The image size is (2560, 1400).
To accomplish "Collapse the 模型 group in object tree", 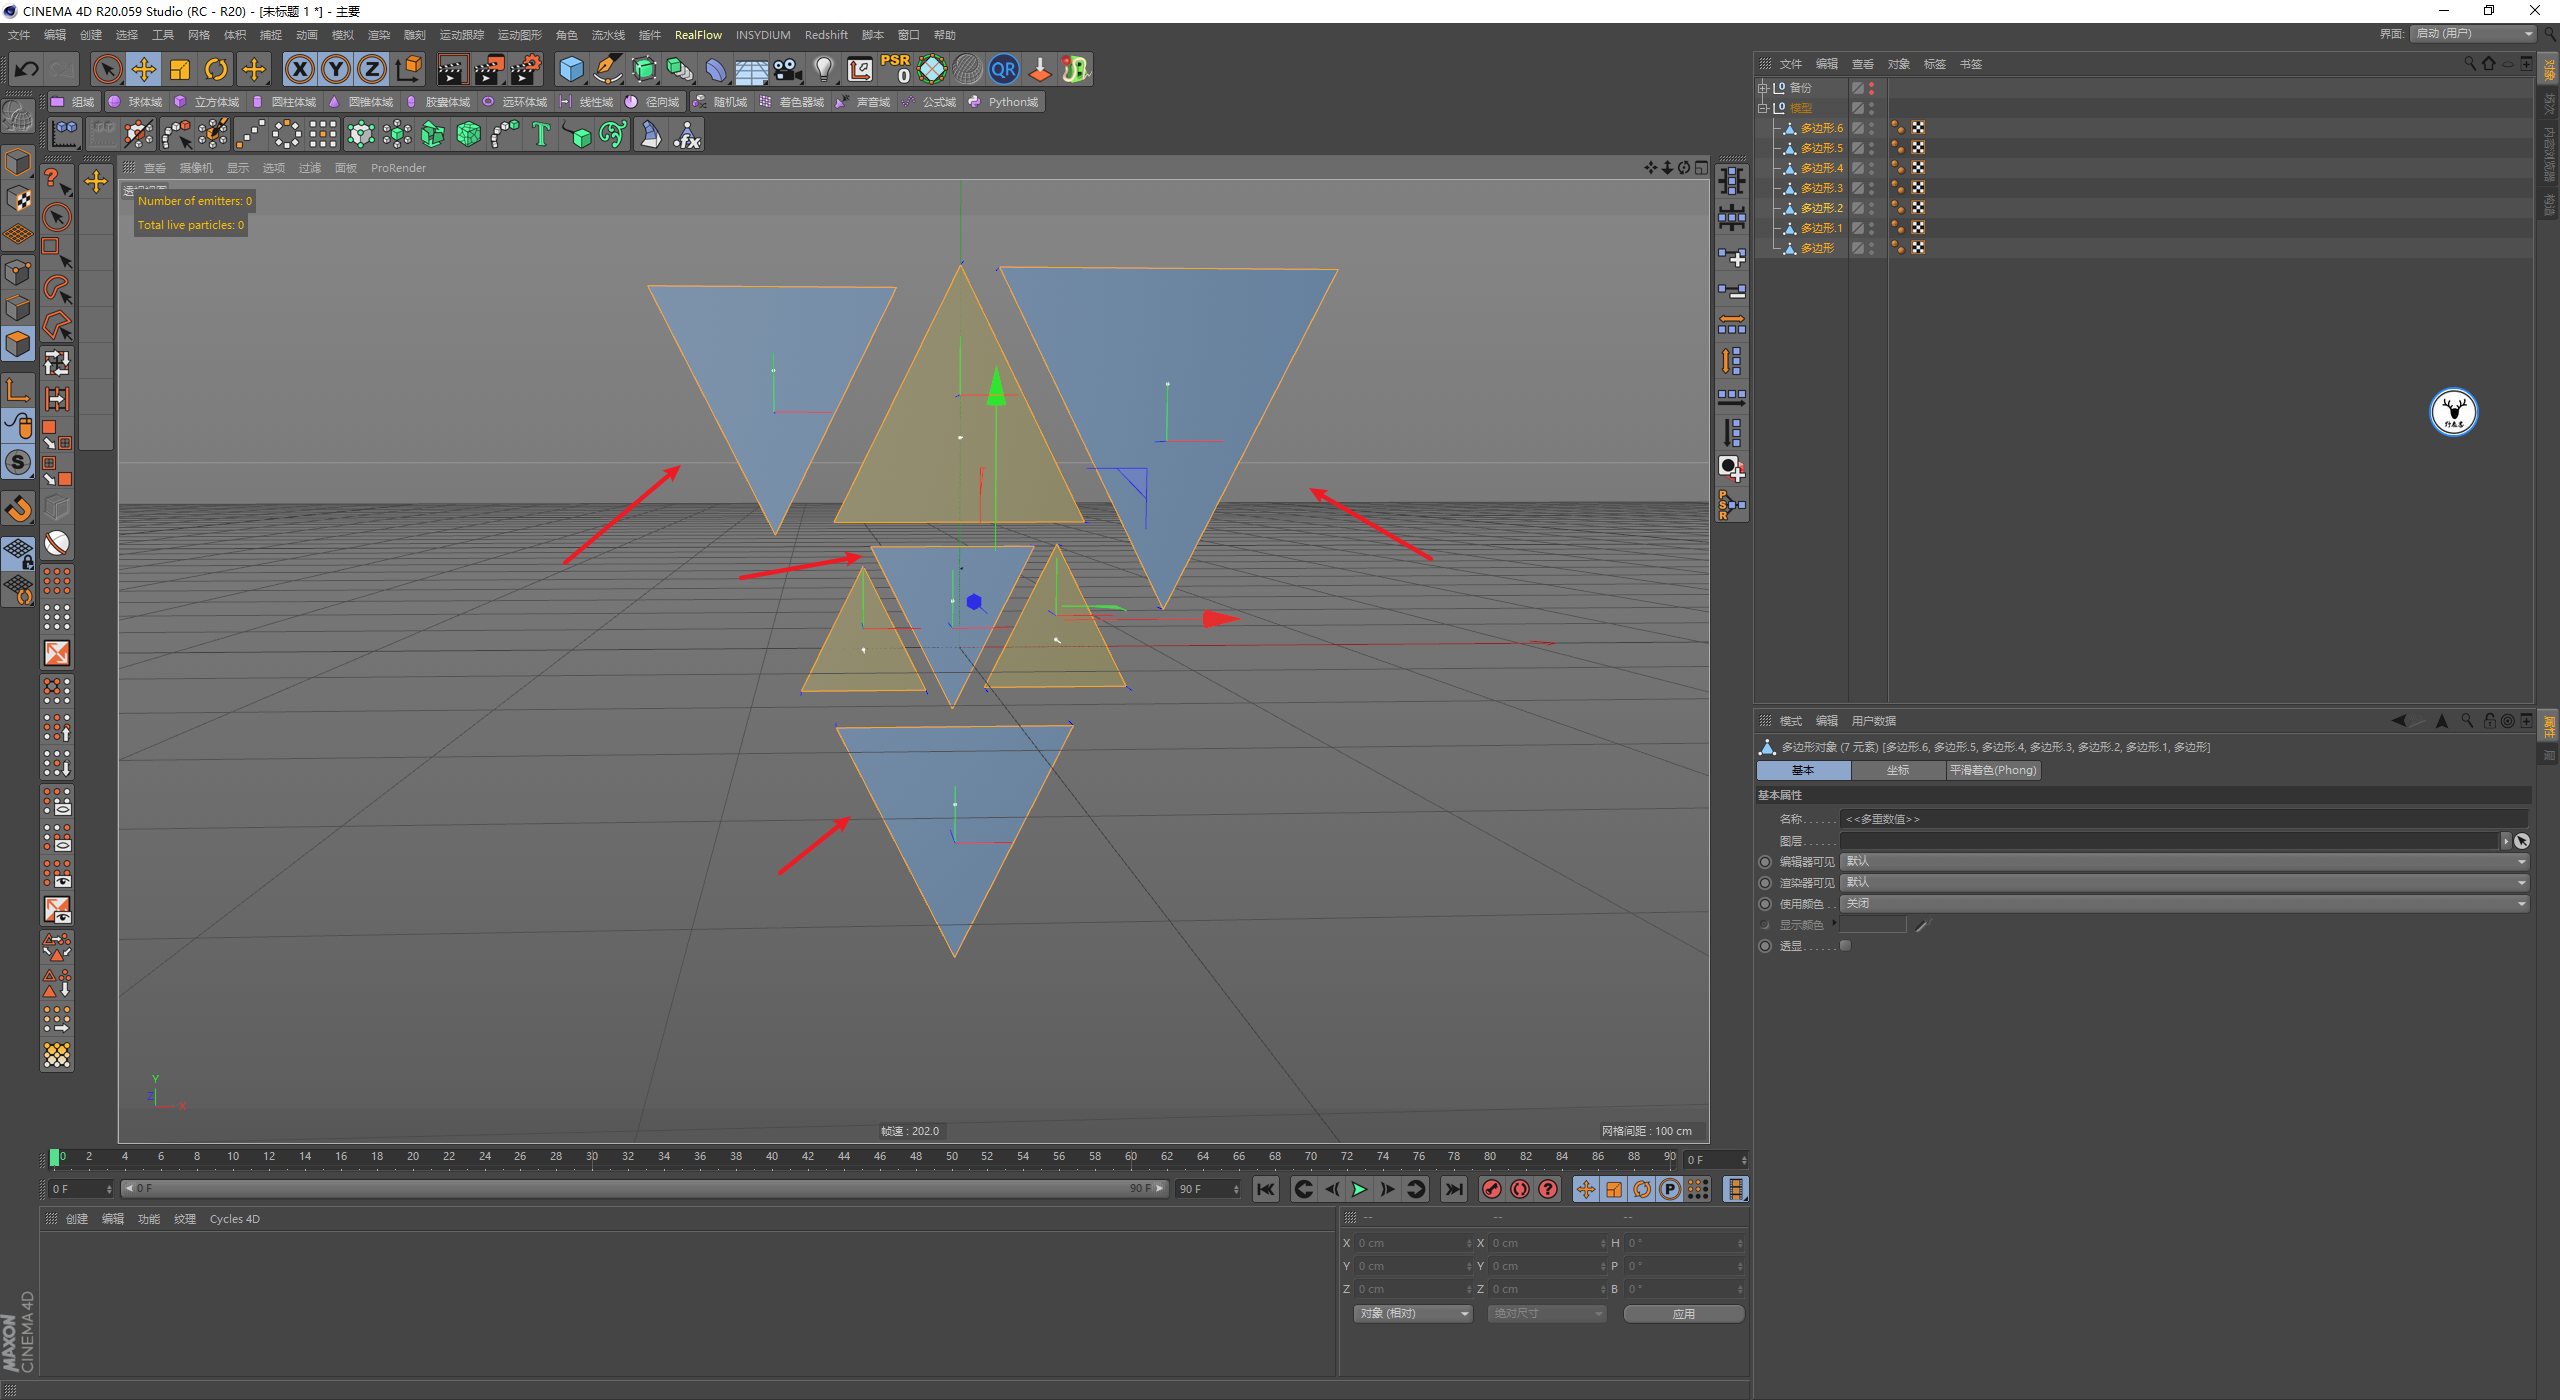I will click(x=1763, y=108).
